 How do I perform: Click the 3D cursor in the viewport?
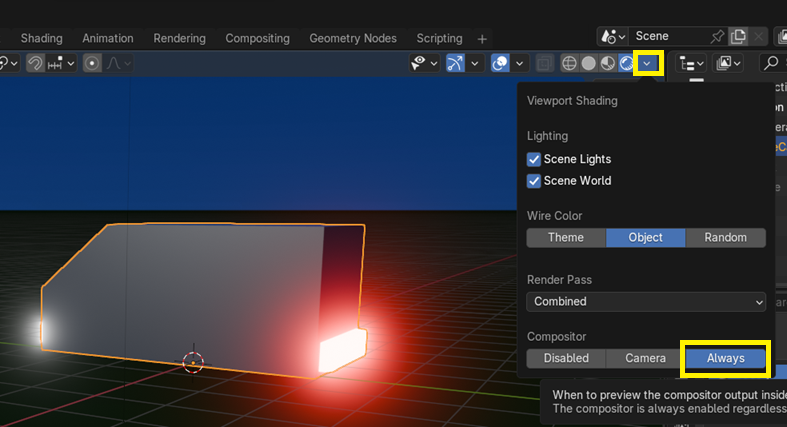193,362
